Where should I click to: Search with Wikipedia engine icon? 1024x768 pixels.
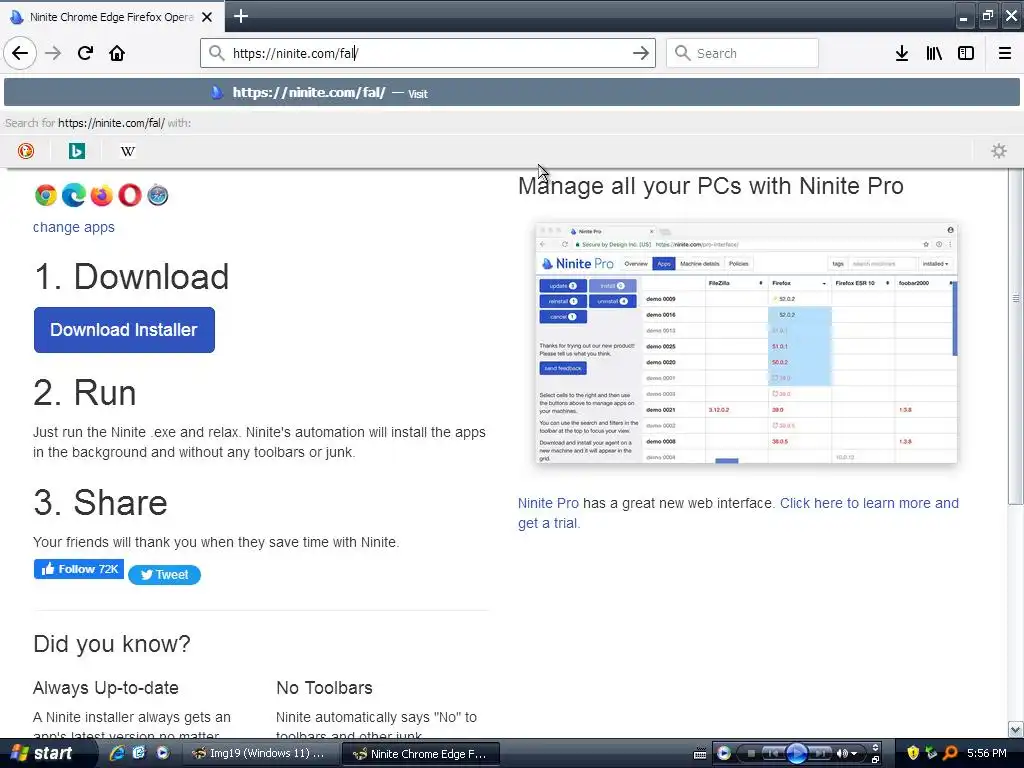click(x=128, y=151)
